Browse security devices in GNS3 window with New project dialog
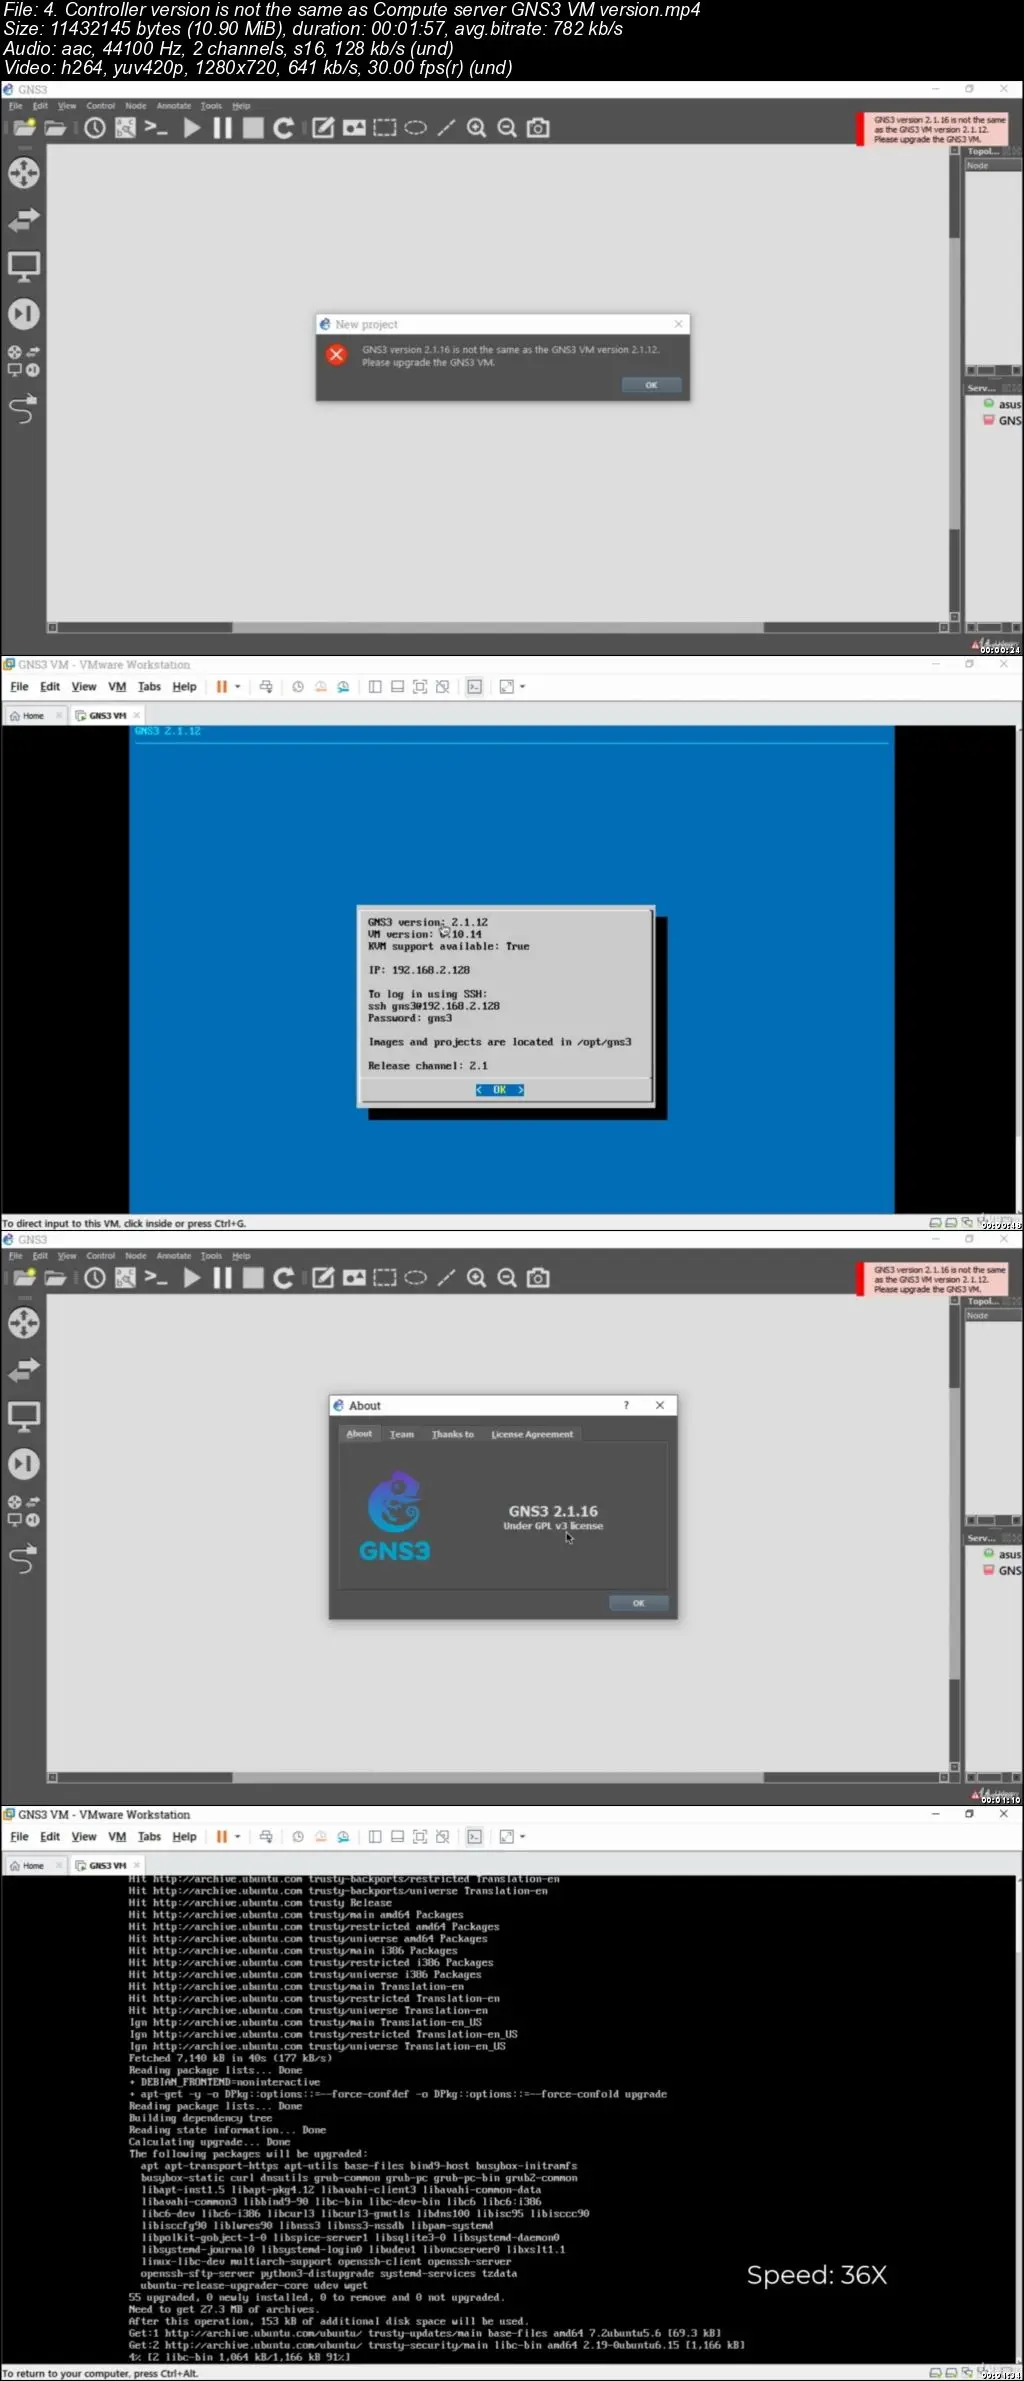This screenshot has width=1024, height=2381. pyautogui.click(x=24, y=314)
